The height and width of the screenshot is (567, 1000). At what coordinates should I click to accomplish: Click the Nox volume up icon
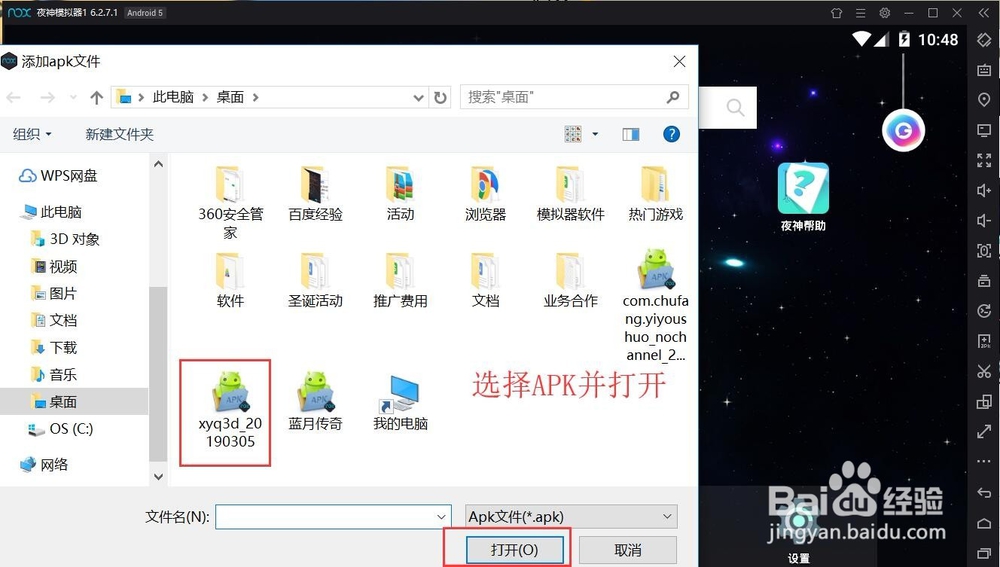click(x=984, y=190)
